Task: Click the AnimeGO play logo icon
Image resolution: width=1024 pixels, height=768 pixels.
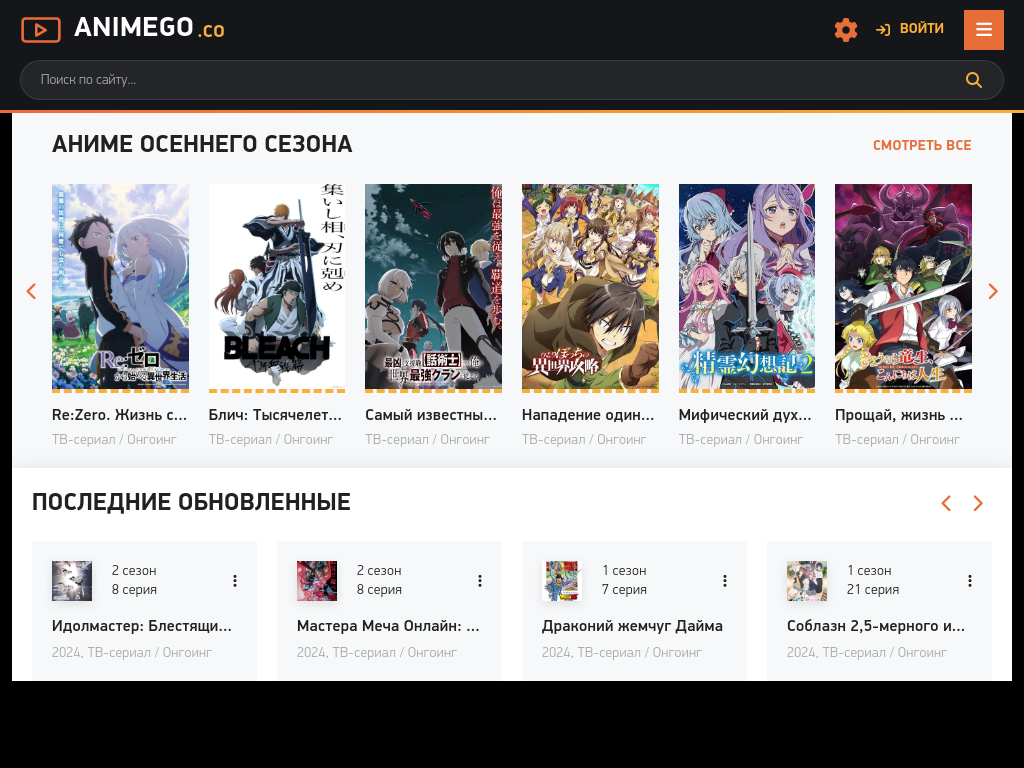Action: [40, 29]
